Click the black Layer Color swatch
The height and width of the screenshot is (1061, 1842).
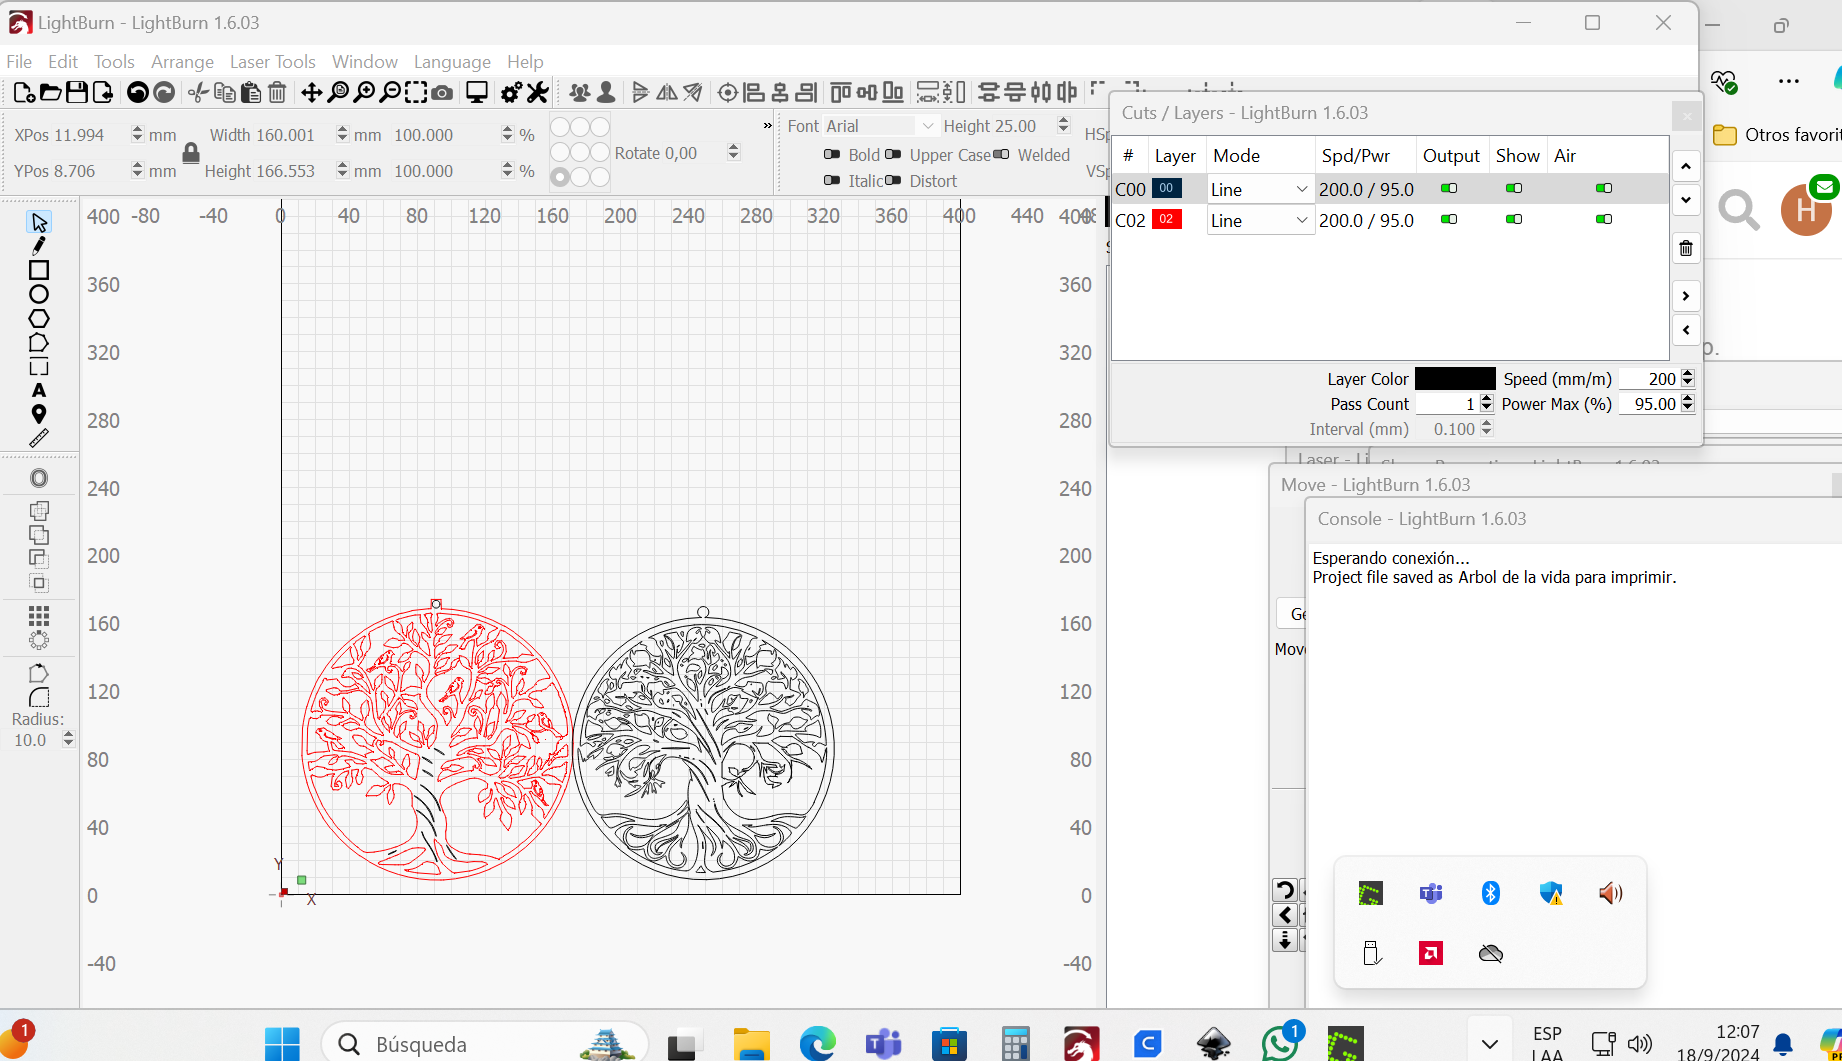pyautogui.click(x=1455, y=378)
